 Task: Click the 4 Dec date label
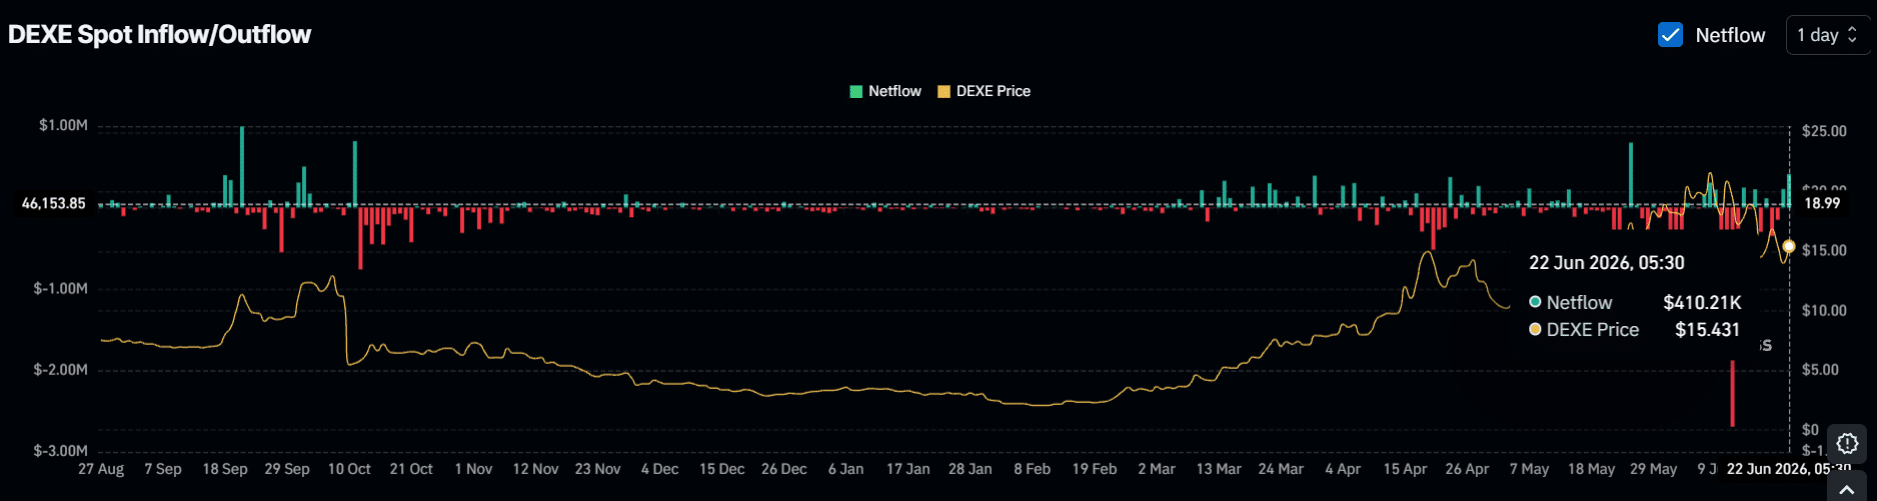tap(660, 468)
